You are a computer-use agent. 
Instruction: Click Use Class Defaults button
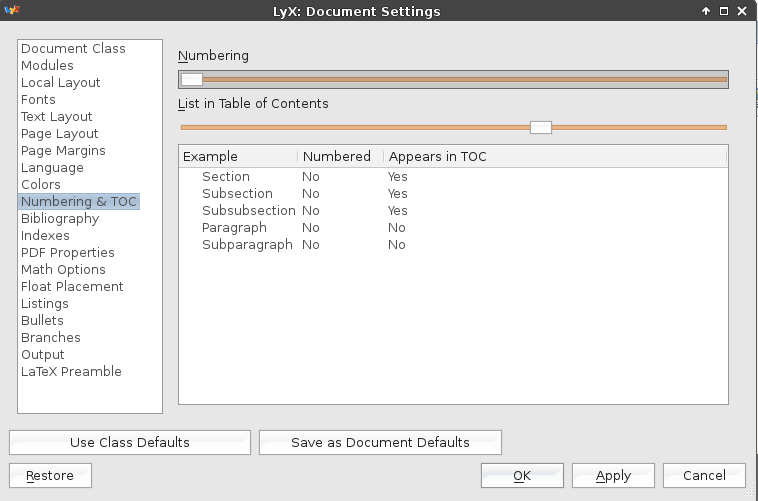click(130, 442)
